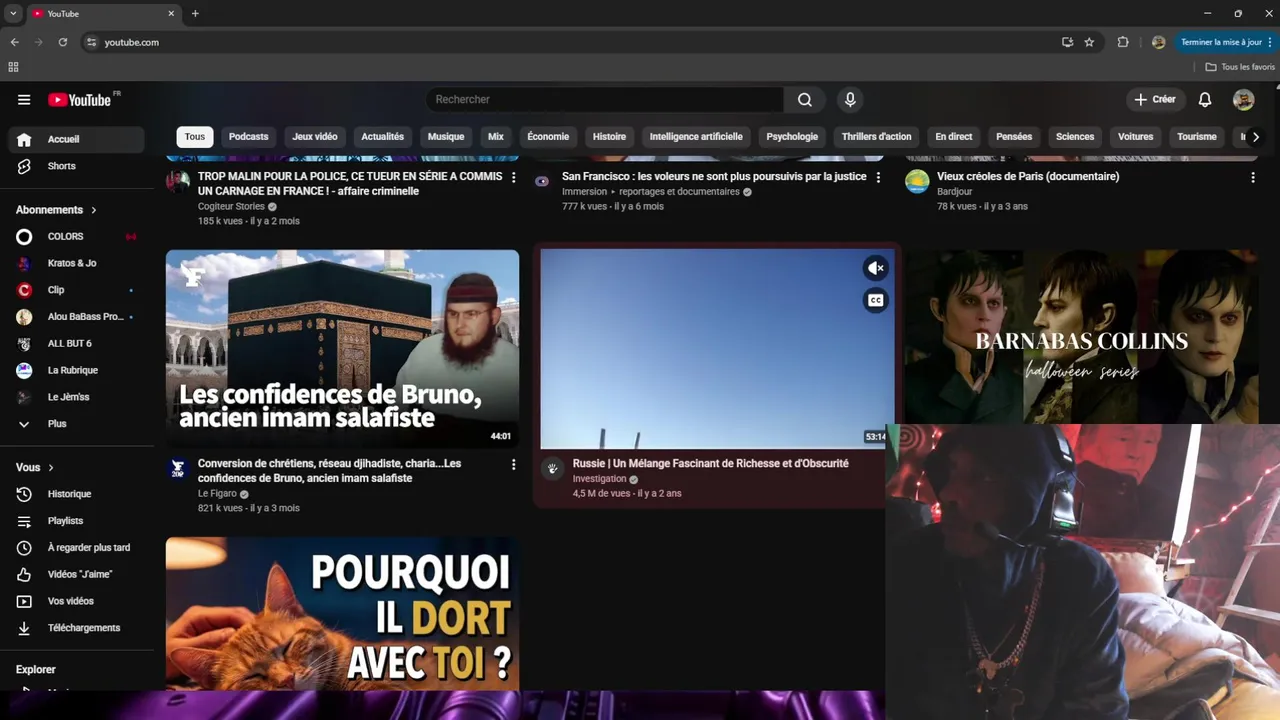
Task: Open Vidéos "J'aime" list
Action: pyautogui.click(x=78, y=574)
